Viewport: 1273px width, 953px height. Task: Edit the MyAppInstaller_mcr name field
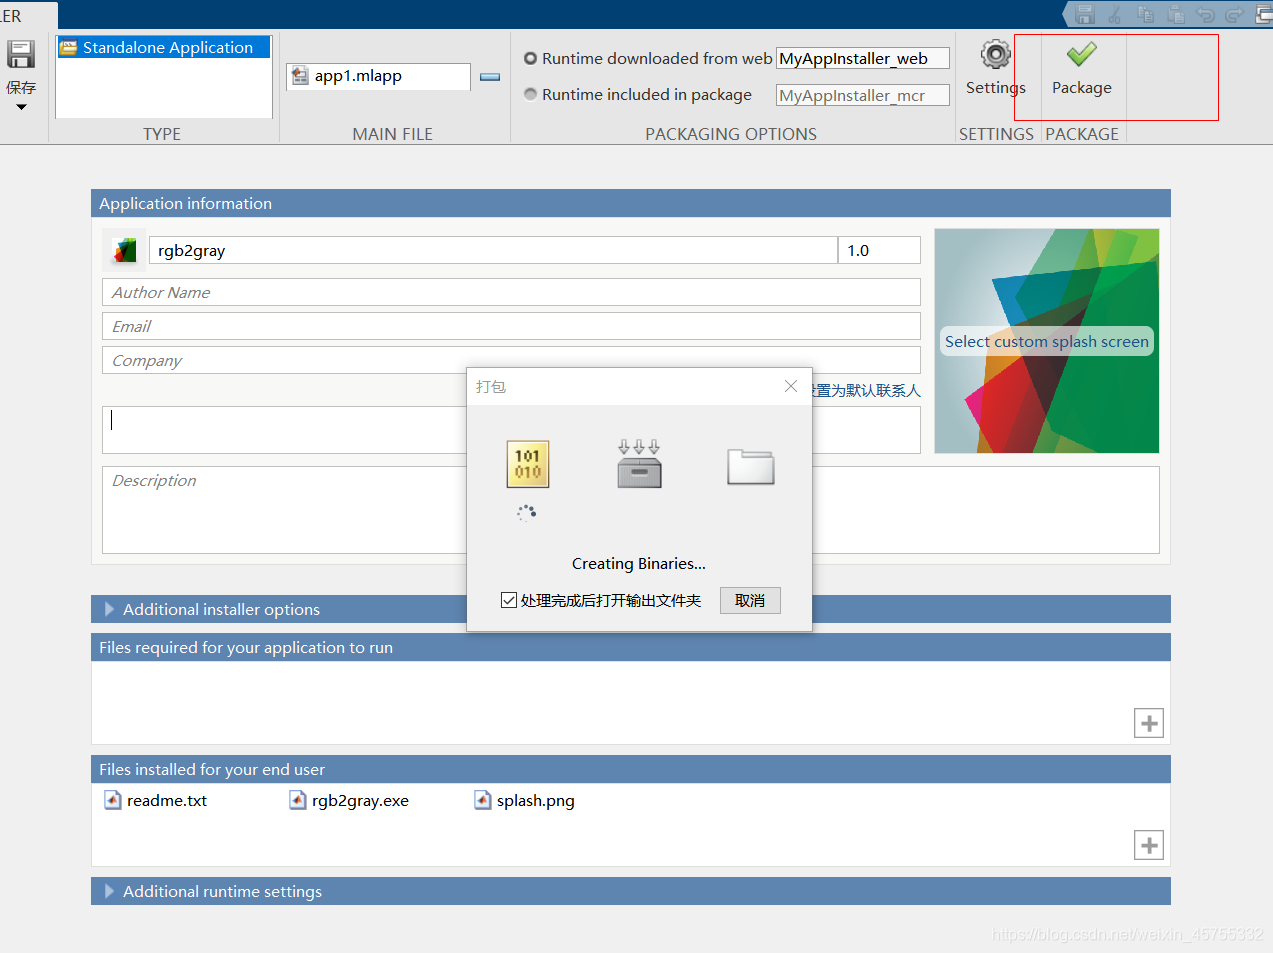pyautogui.click(x=863, y=95)
